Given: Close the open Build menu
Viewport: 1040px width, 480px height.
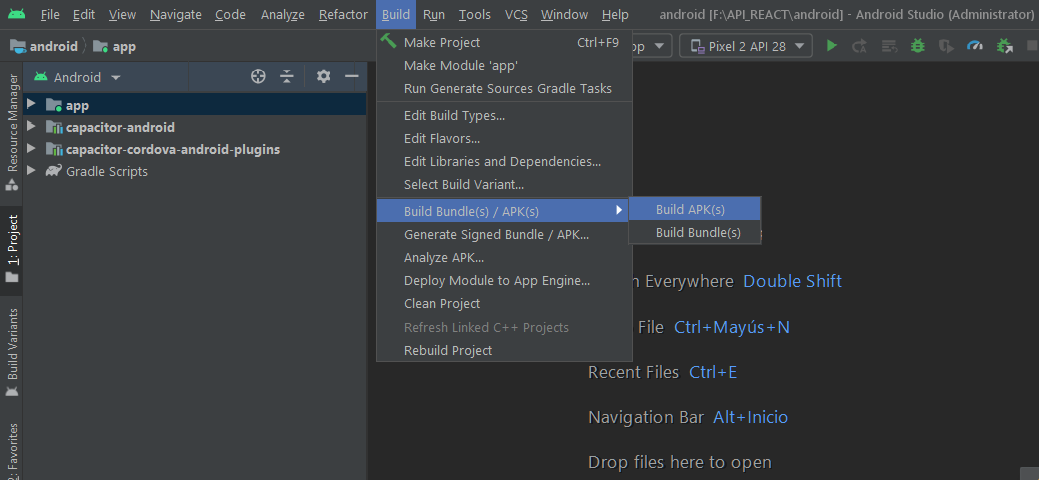Looking at the screenshot, I should coord(396,14).
